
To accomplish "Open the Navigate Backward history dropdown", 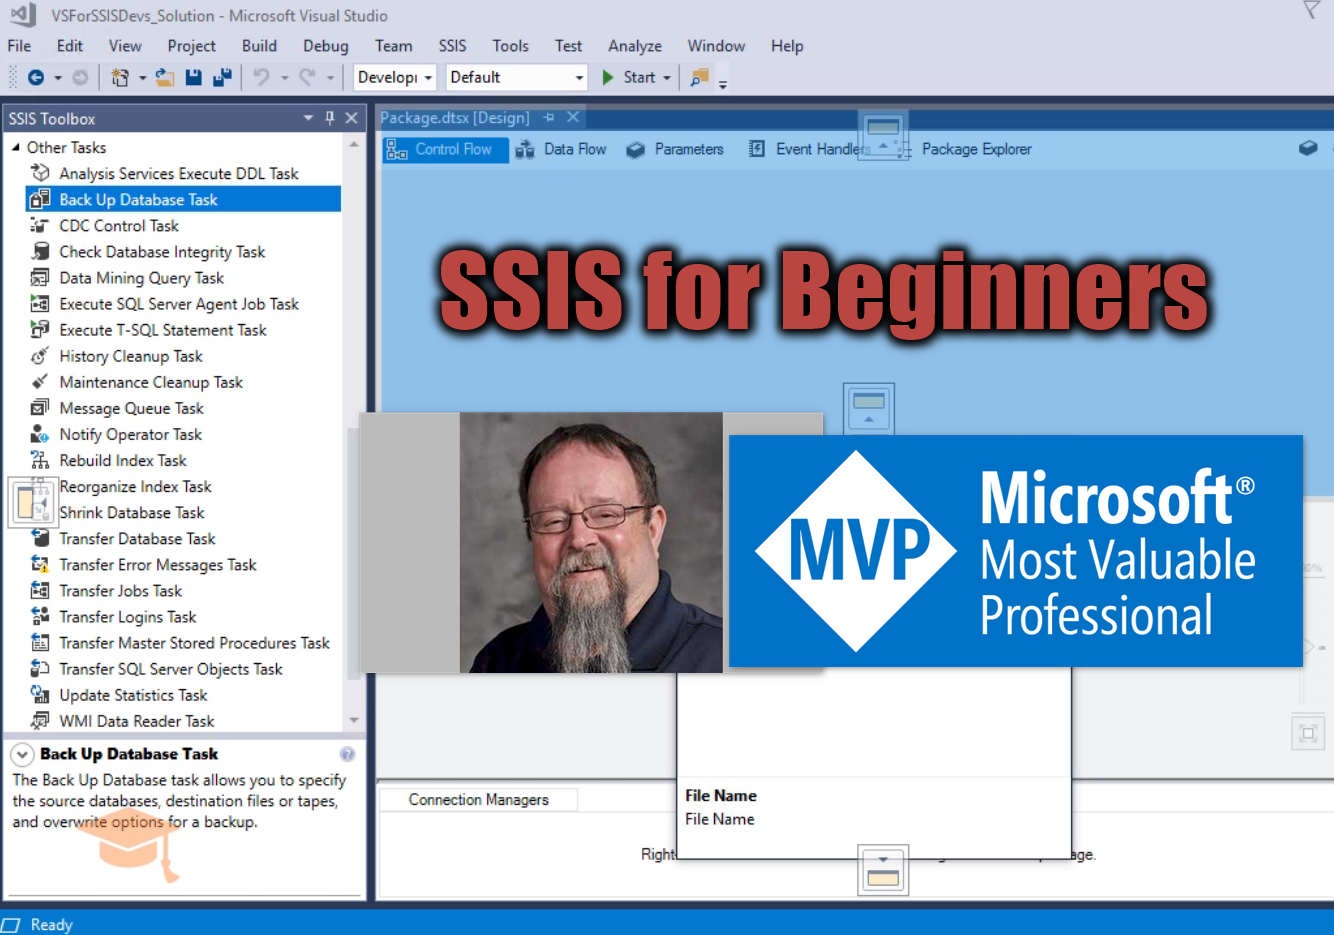I will pyautogui.click(x=58, y=77).
